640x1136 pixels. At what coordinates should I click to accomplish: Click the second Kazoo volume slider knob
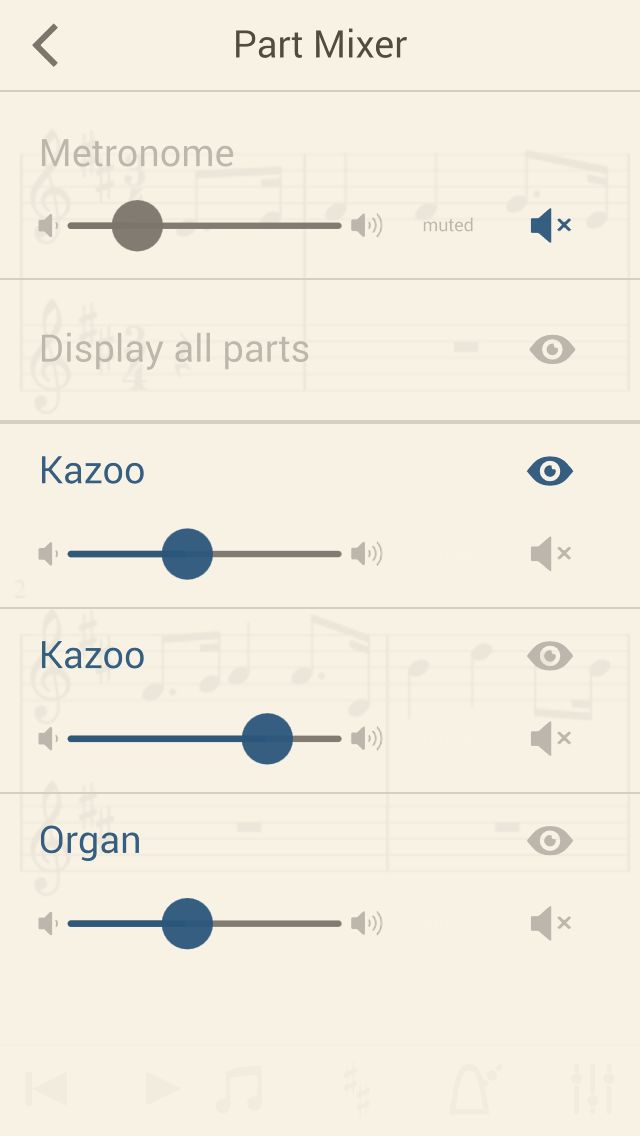coord(267,739)
